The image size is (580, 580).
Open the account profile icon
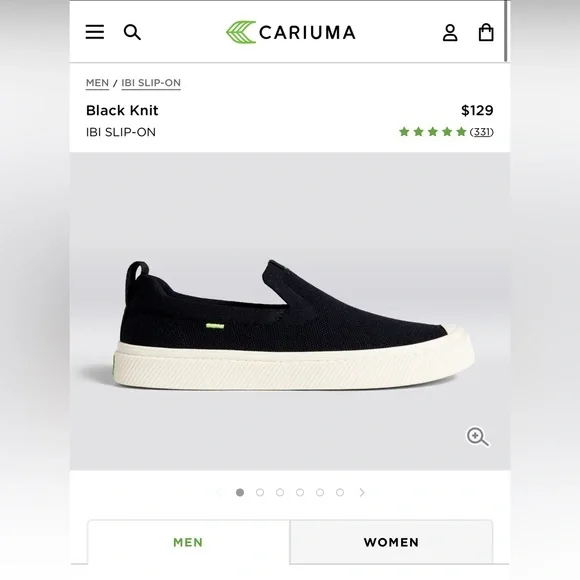pos(450,33)
